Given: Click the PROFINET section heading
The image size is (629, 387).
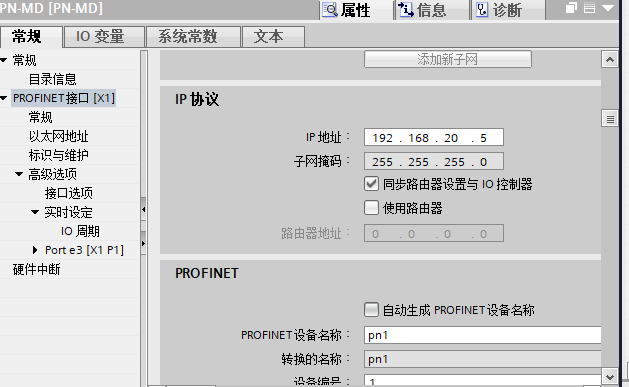Looking at the screenshot, I should click(207, 274).
